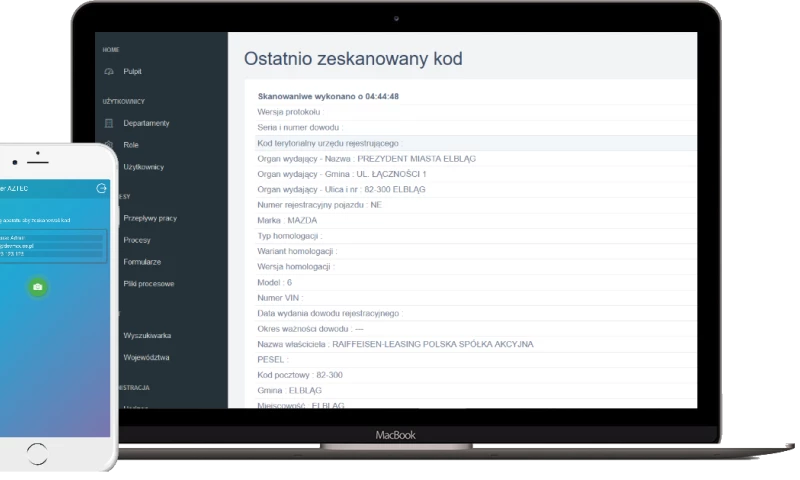Click the HOME section header in sidebar
Image resolution: width=800 pixels, height=480 pixels.
point(111,50)
